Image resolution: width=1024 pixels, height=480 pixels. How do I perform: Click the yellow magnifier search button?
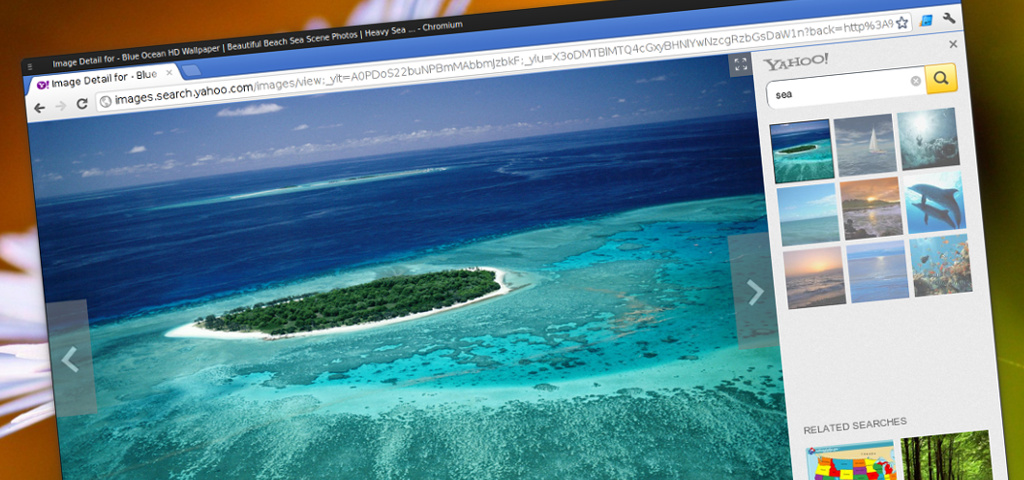pos(941,78)
